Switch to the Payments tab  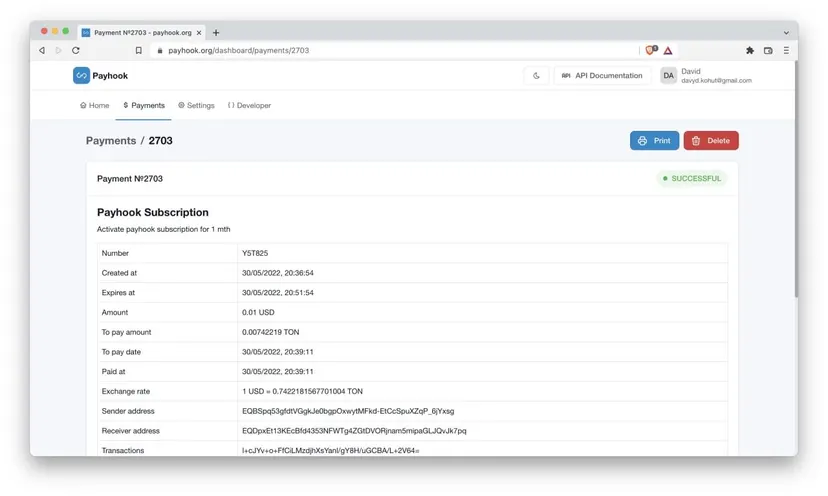144,106
